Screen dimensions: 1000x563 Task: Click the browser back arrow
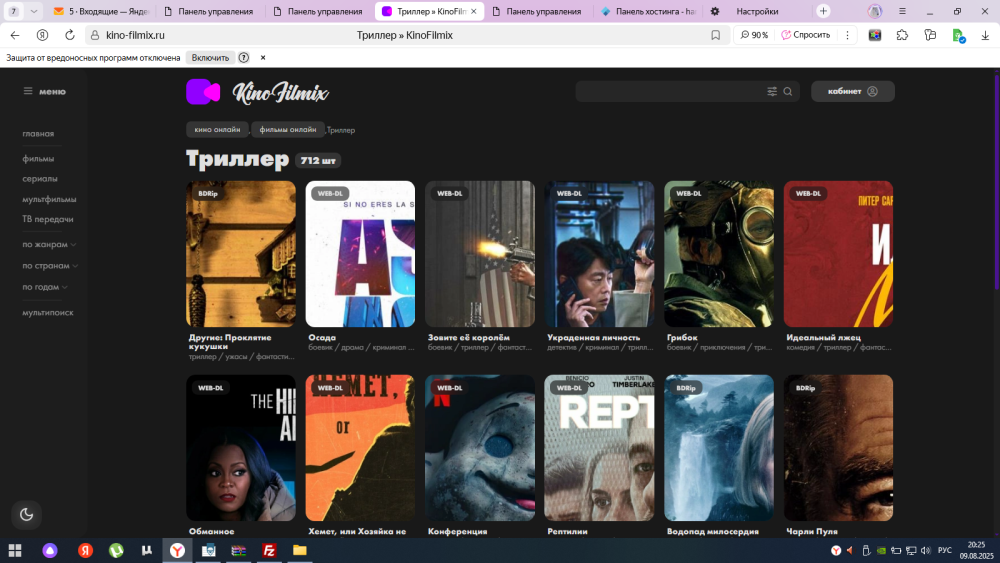point(15,35)
